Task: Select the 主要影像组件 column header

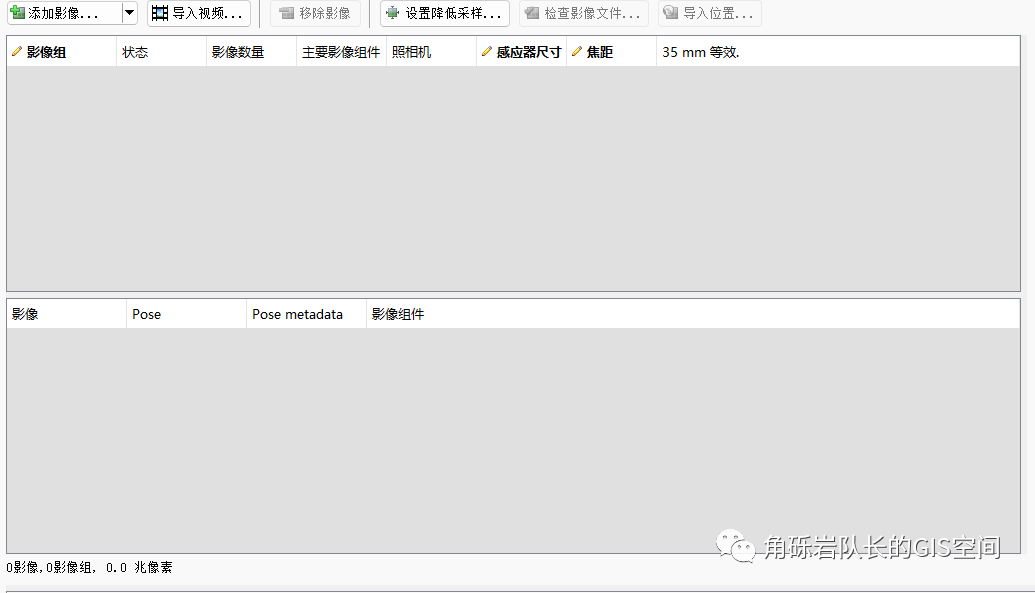Action: point(341,52)
